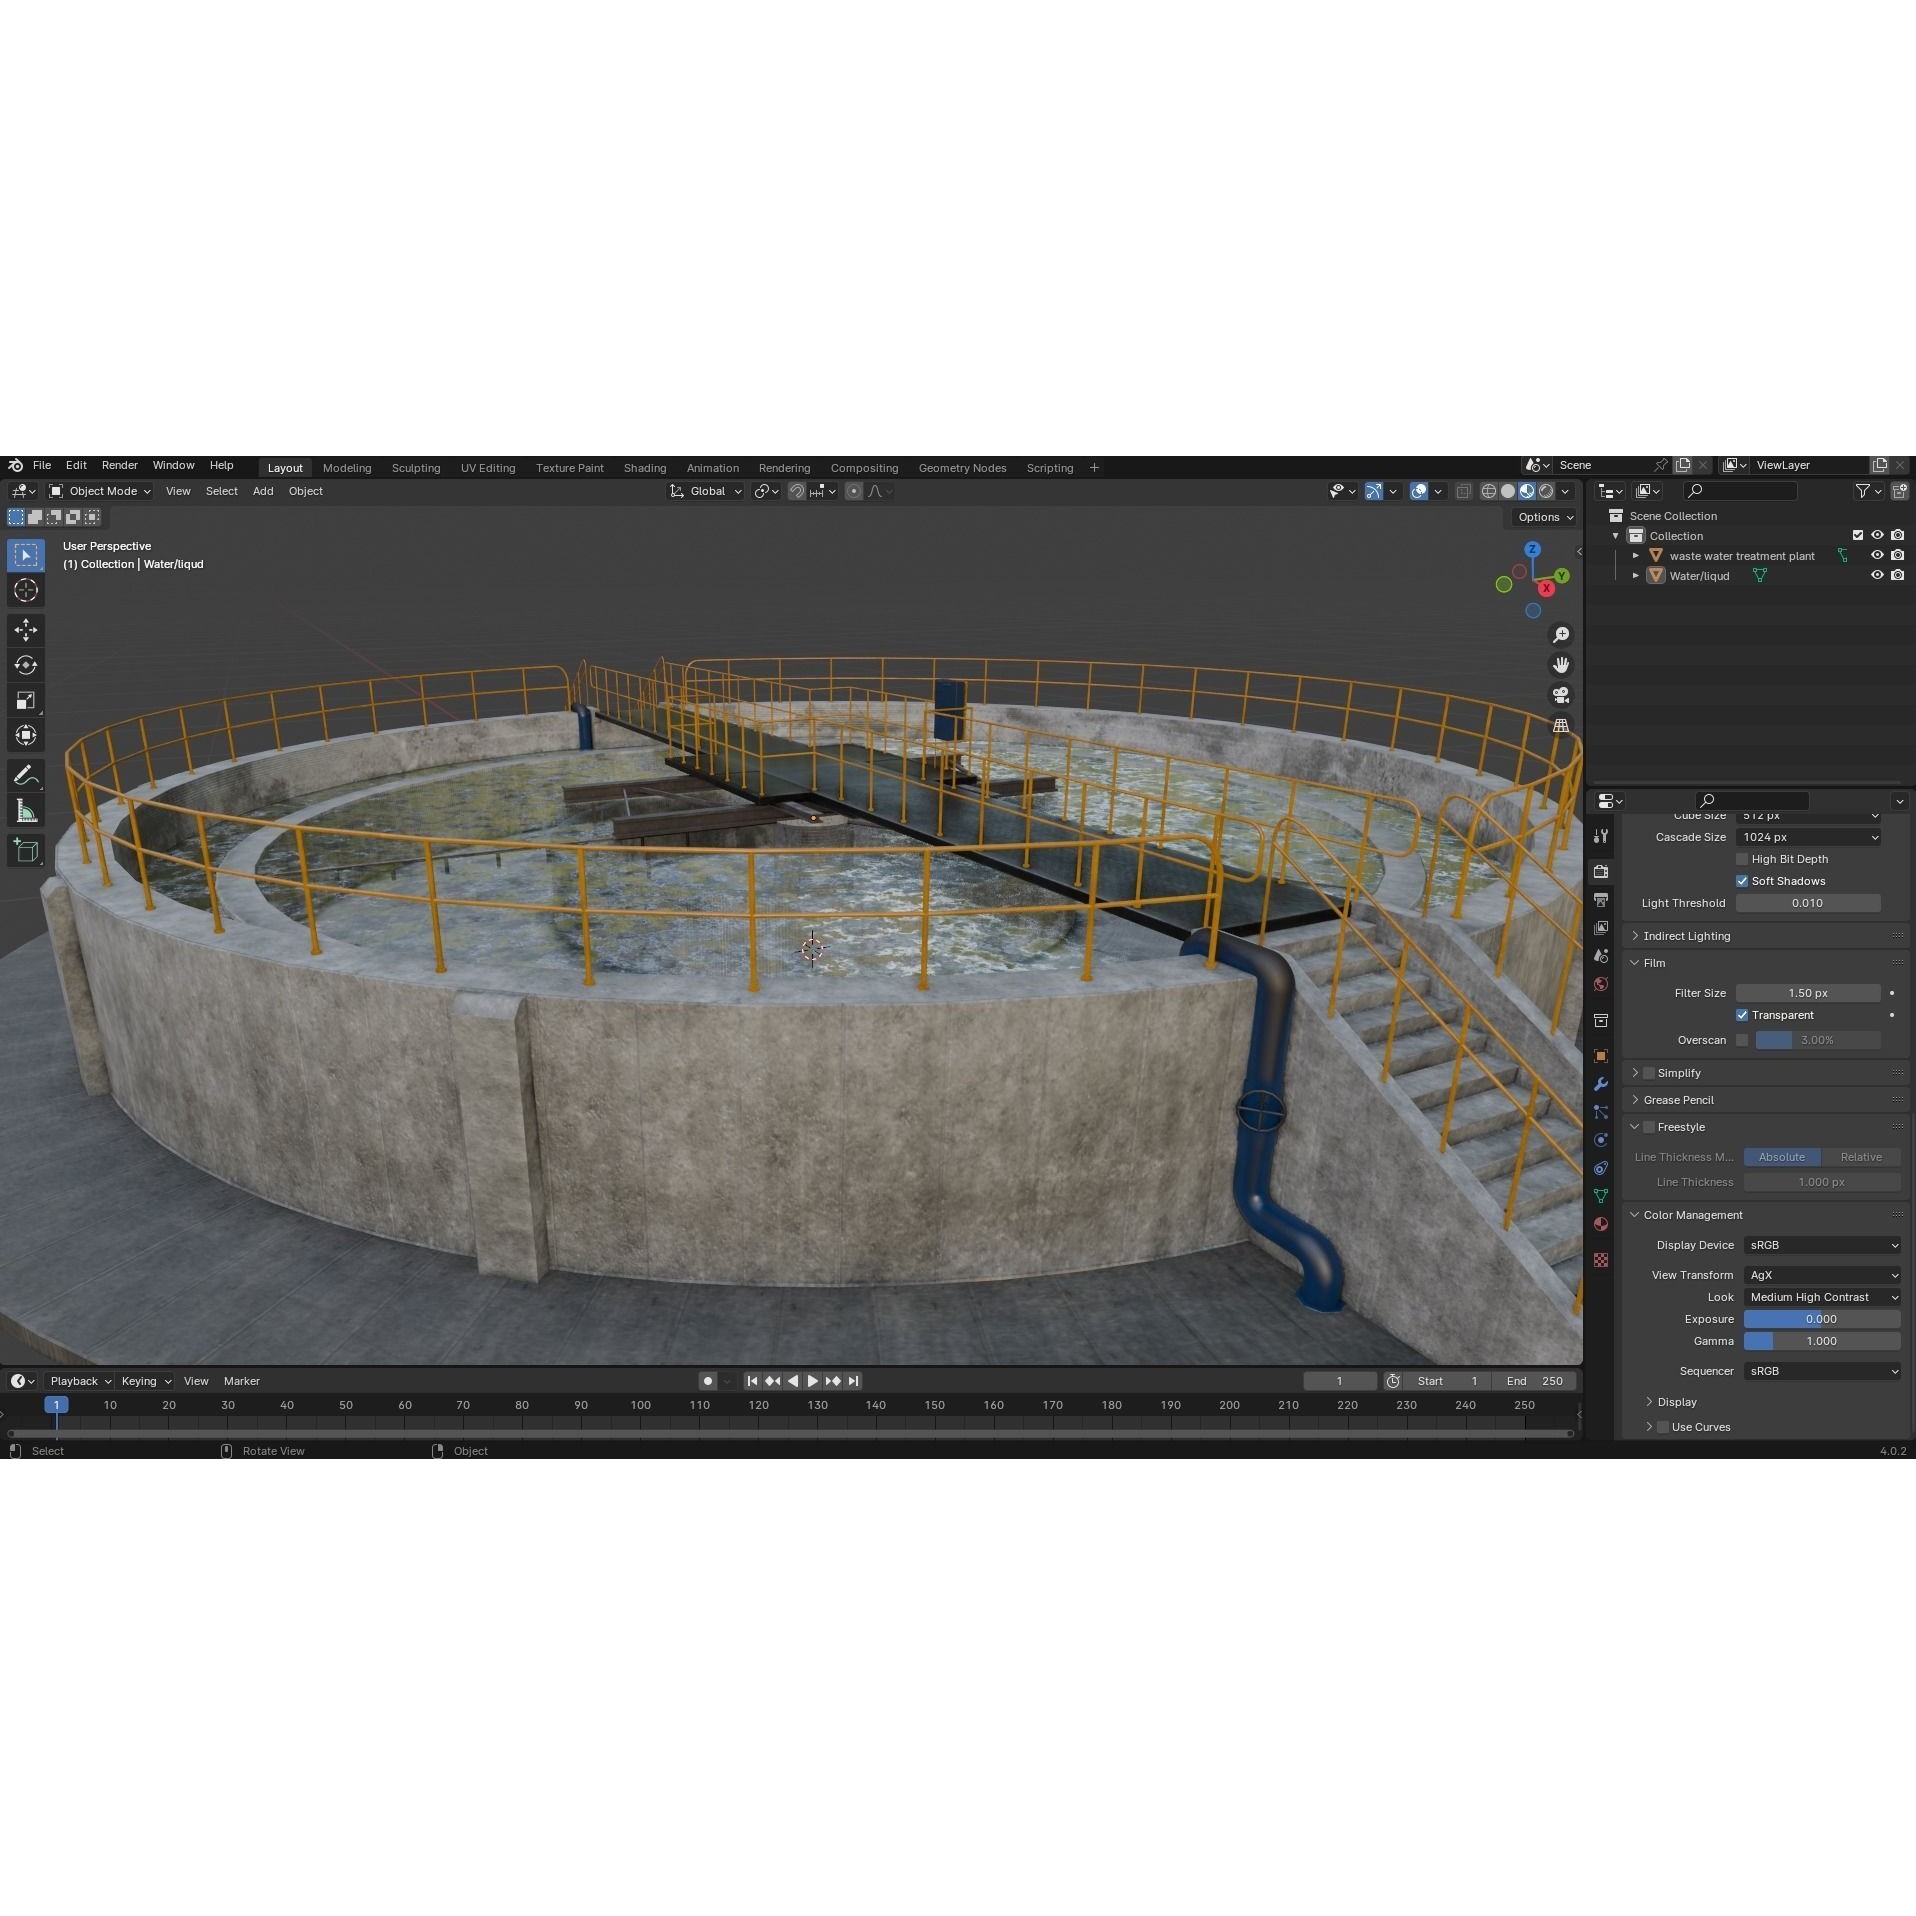Switch viewport to rendered shading mode

1546,491
